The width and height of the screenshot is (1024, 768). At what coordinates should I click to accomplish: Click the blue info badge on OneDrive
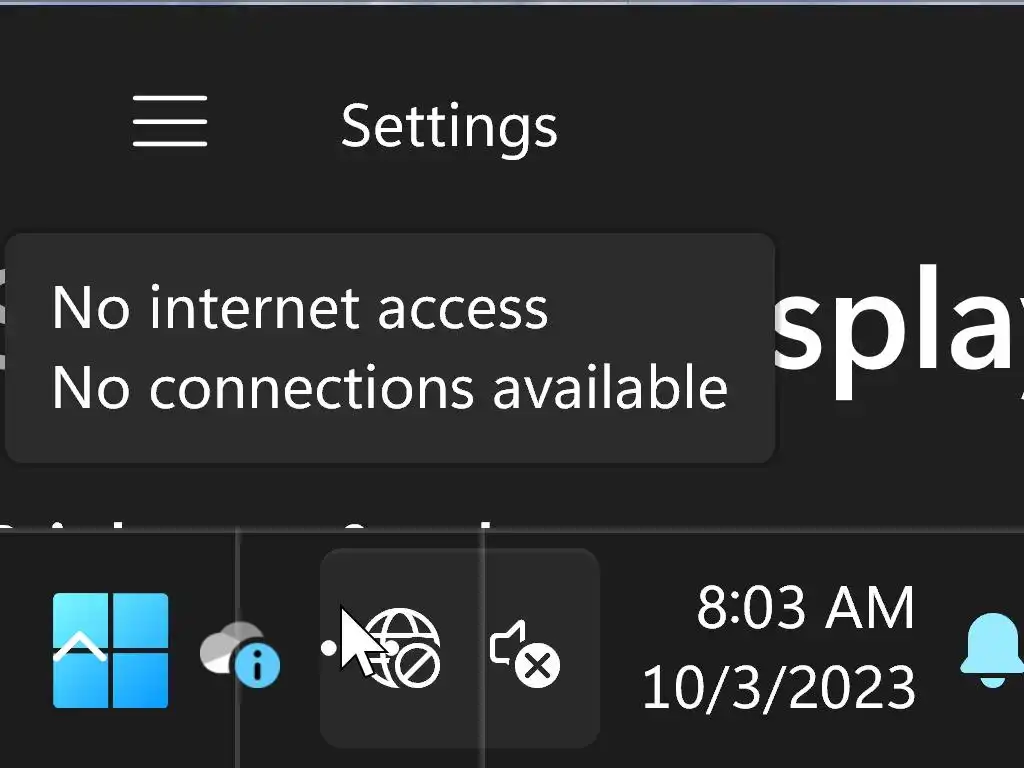258,666
